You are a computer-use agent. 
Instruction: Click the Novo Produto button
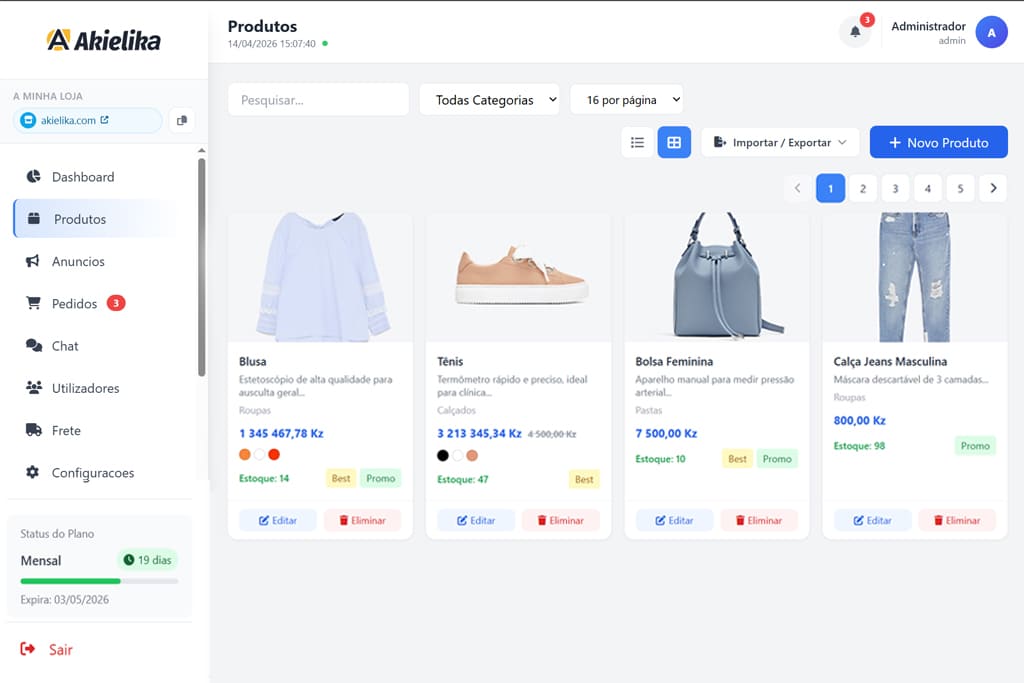(x=938, y=142)
